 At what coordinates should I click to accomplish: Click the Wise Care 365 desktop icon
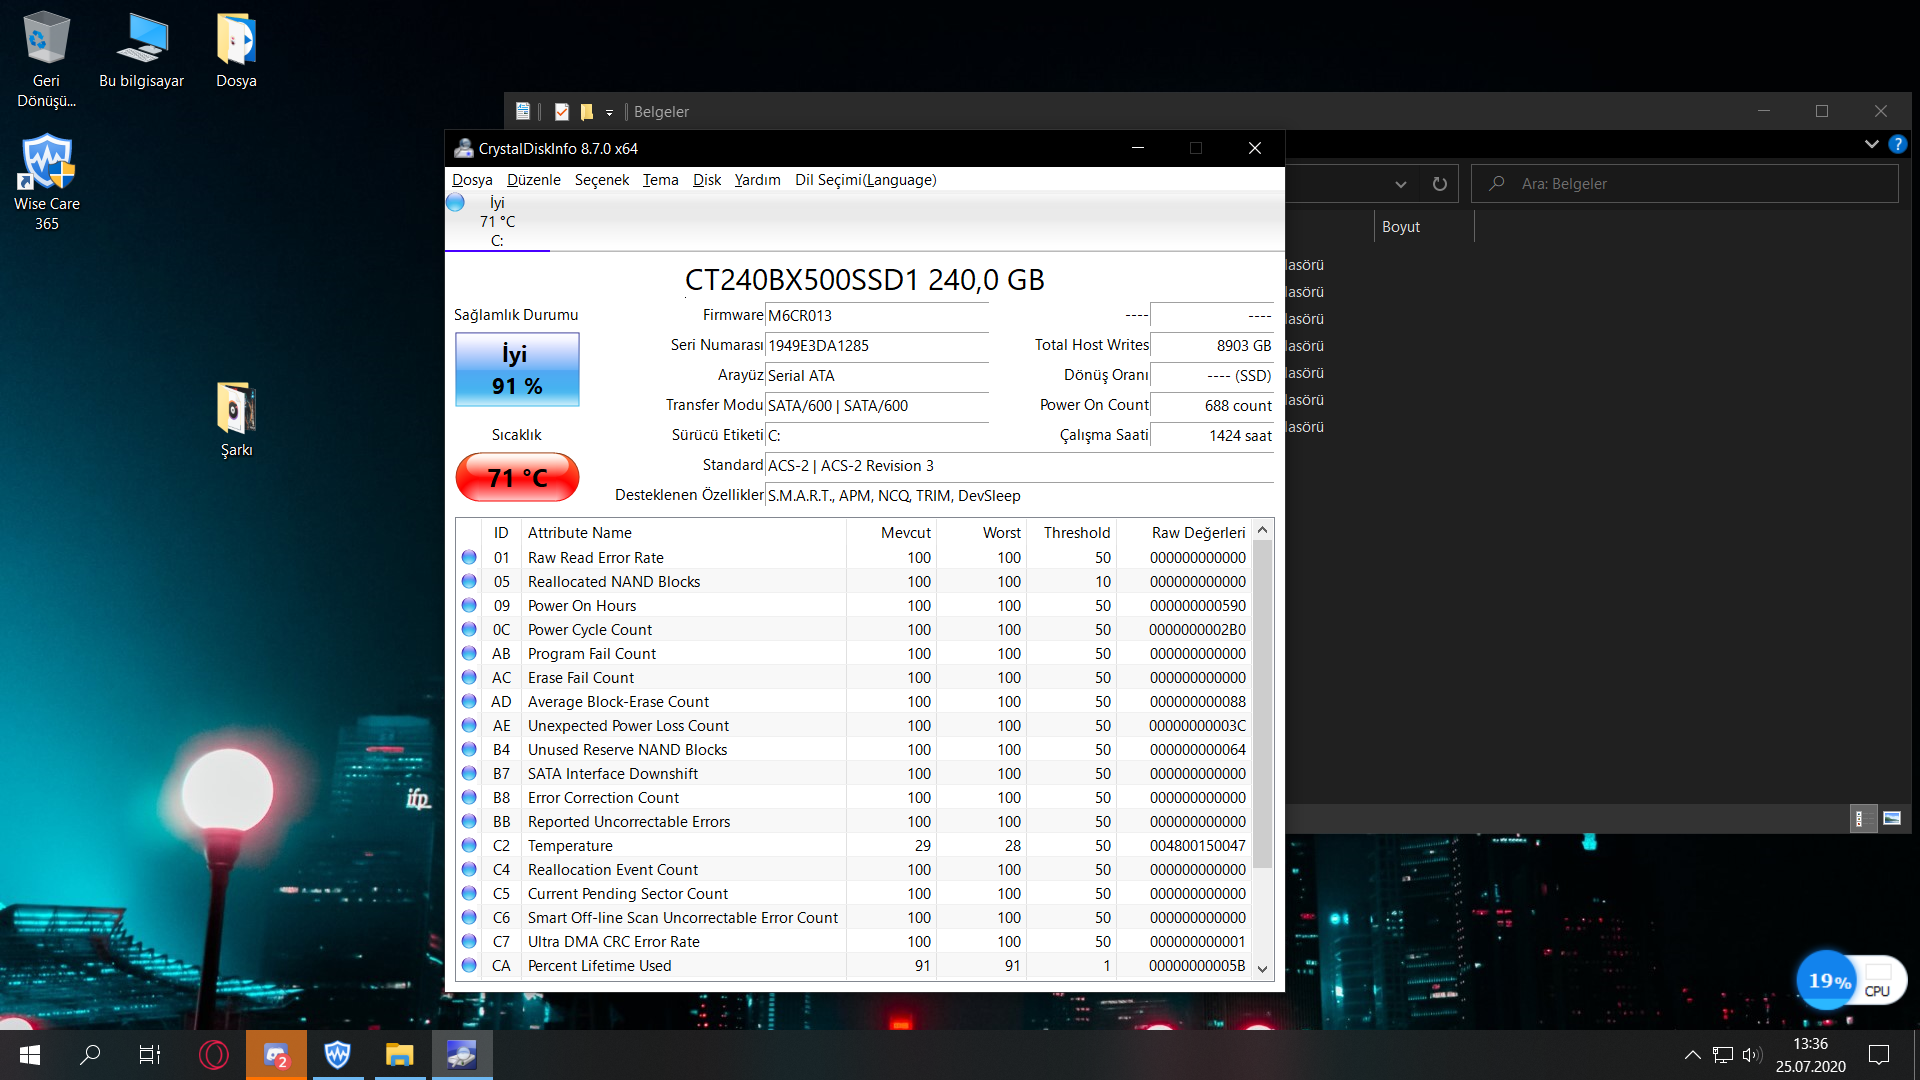tap(47, 171)
